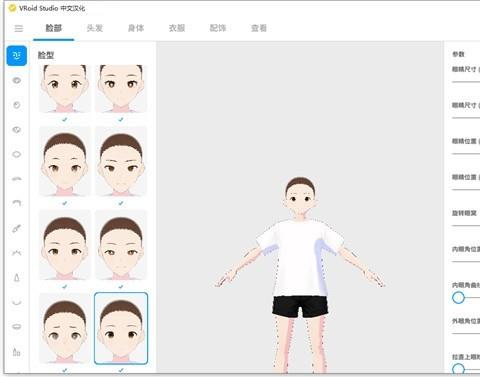Choose the selected face preset with the blue outline
Image resolution: width=480 pixels, height=377 pixels.
[x=121, y=328]
